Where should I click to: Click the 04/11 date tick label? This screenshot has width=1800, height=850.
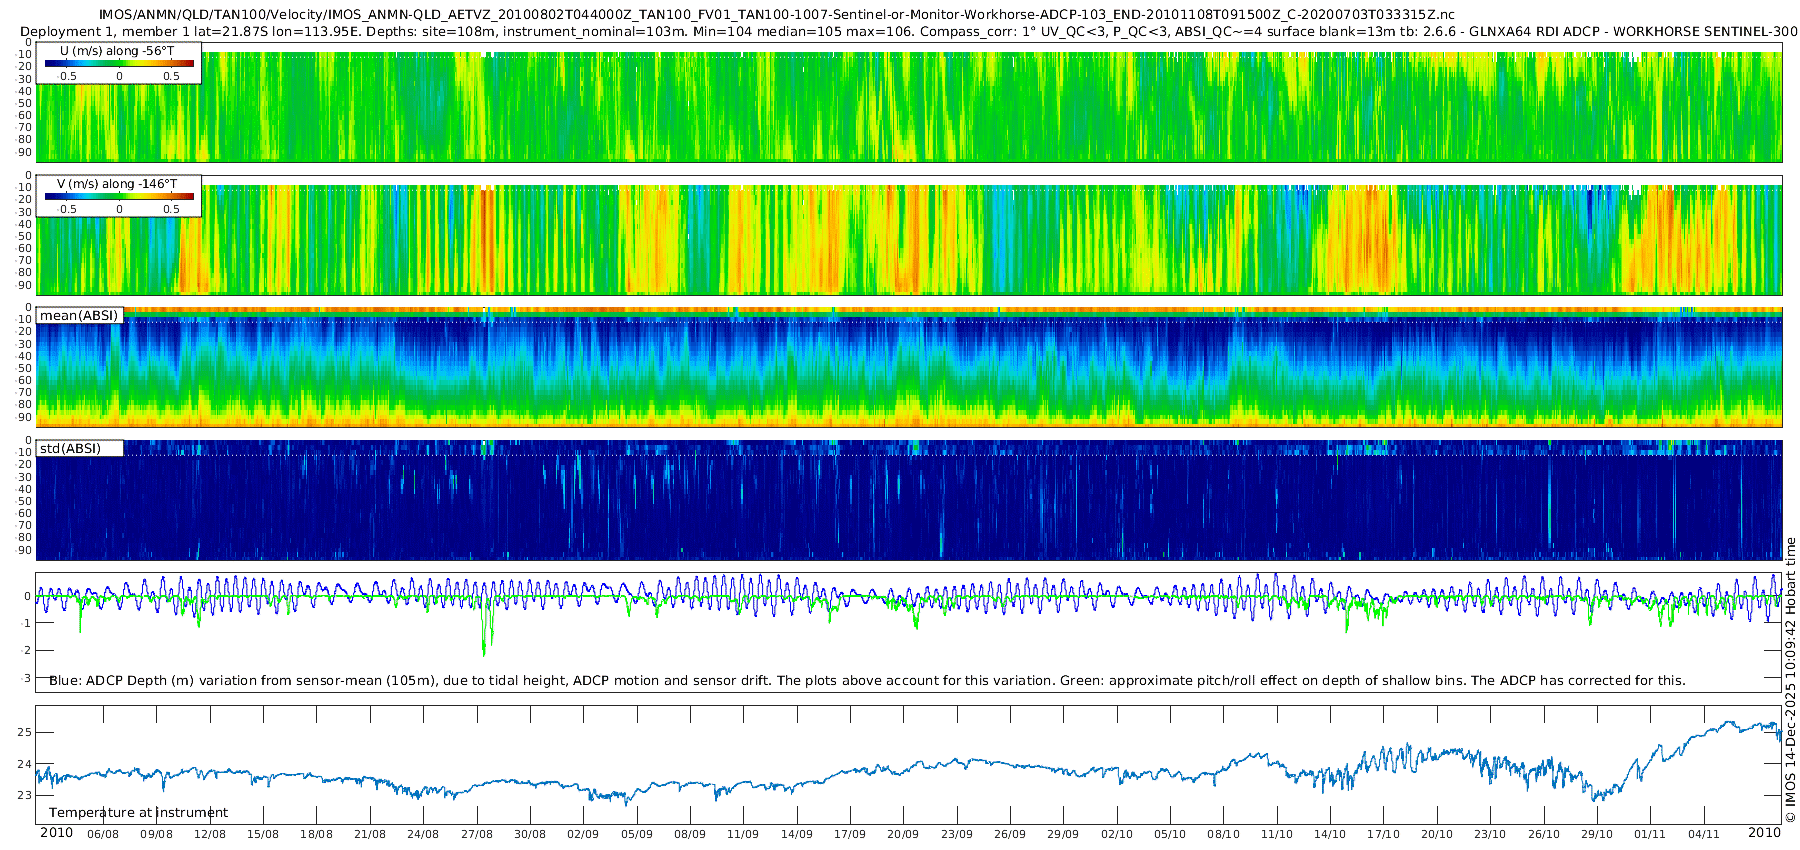pos(1704,834)
